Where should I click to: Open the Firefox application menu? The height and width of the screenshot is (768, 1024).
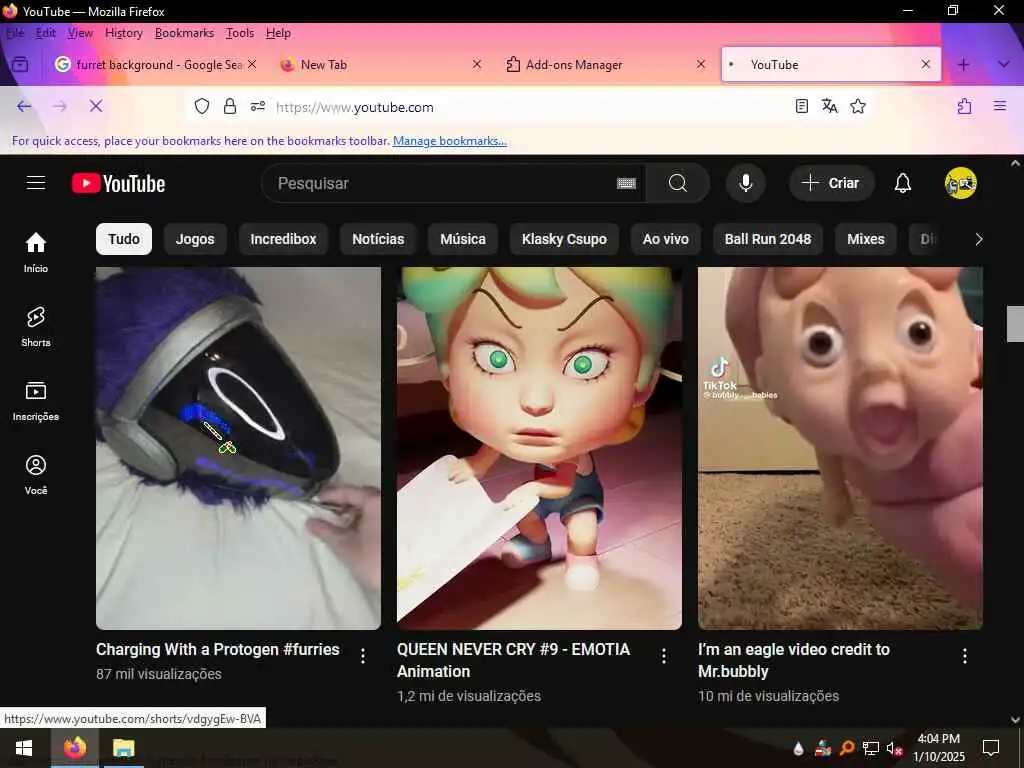tap(1000, 106)
